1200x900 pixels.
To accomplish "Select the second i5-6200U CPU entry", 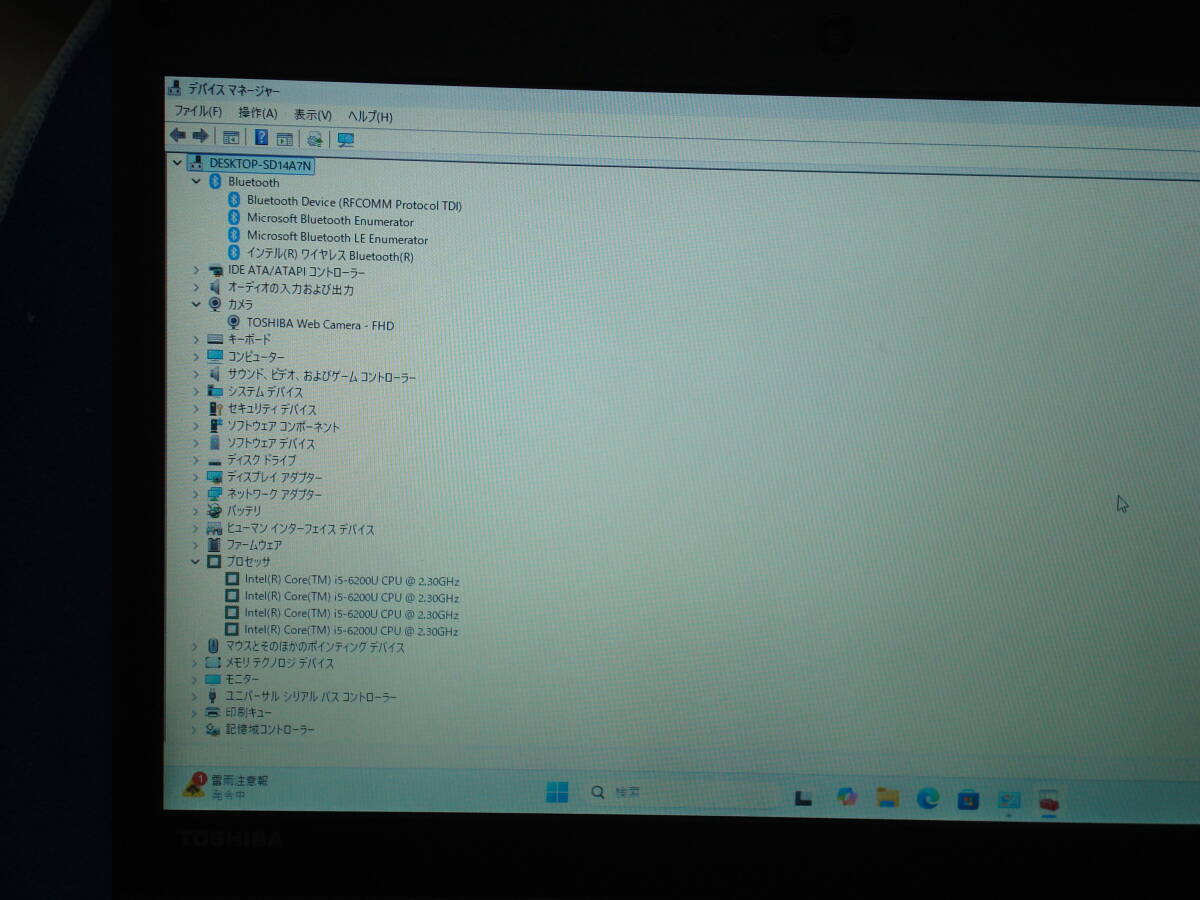I will click(x=351, y=597).
